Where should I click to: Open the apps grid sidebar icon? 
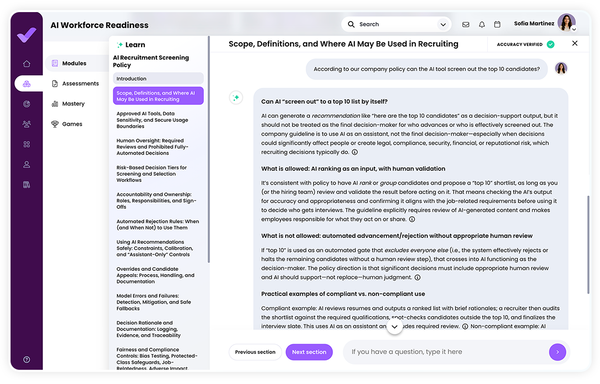tap(26, 144)
